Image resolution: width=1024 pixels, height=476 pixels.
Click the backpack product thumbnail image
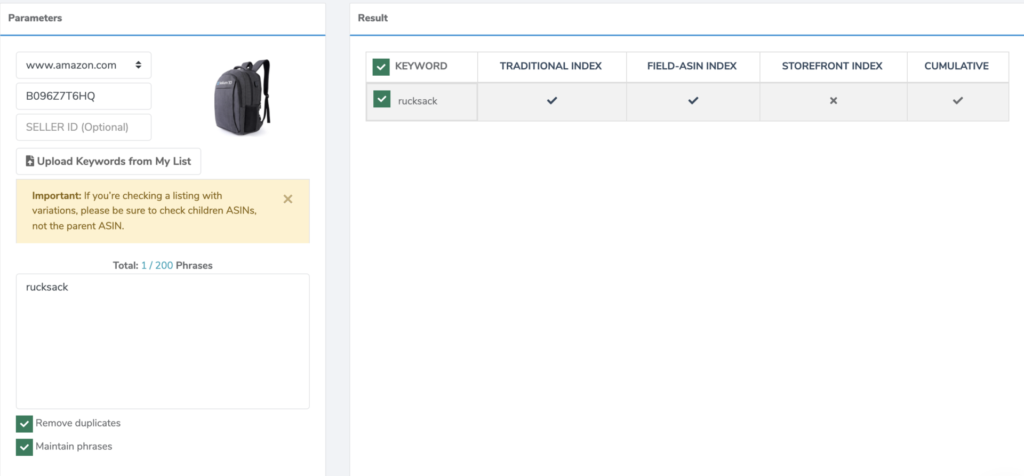tap(242, 97)
